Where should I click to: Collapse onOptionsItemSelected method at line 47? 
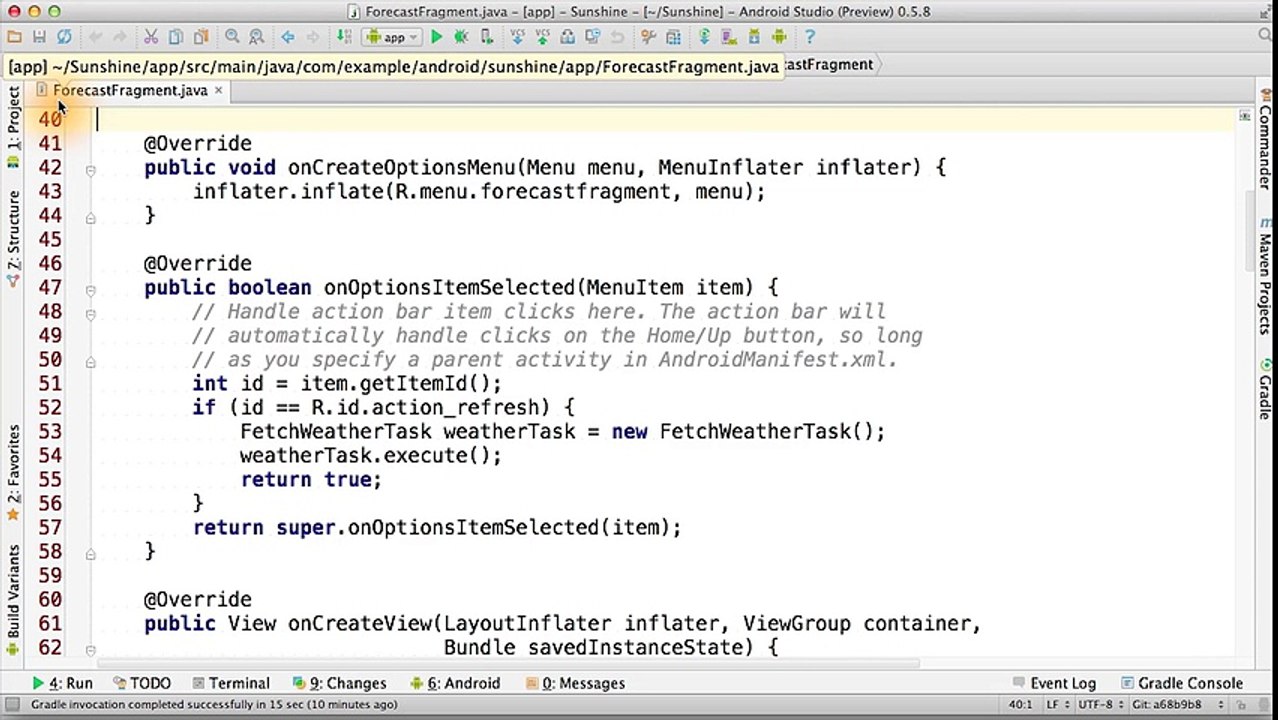point(90,290)
